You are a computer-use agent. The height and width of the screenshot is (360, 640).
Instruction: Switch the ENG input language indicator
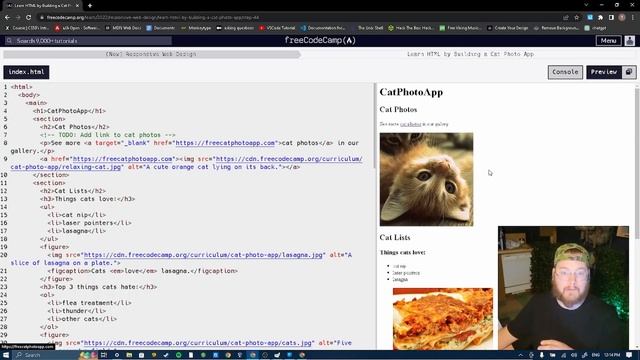tap(596, 355)
